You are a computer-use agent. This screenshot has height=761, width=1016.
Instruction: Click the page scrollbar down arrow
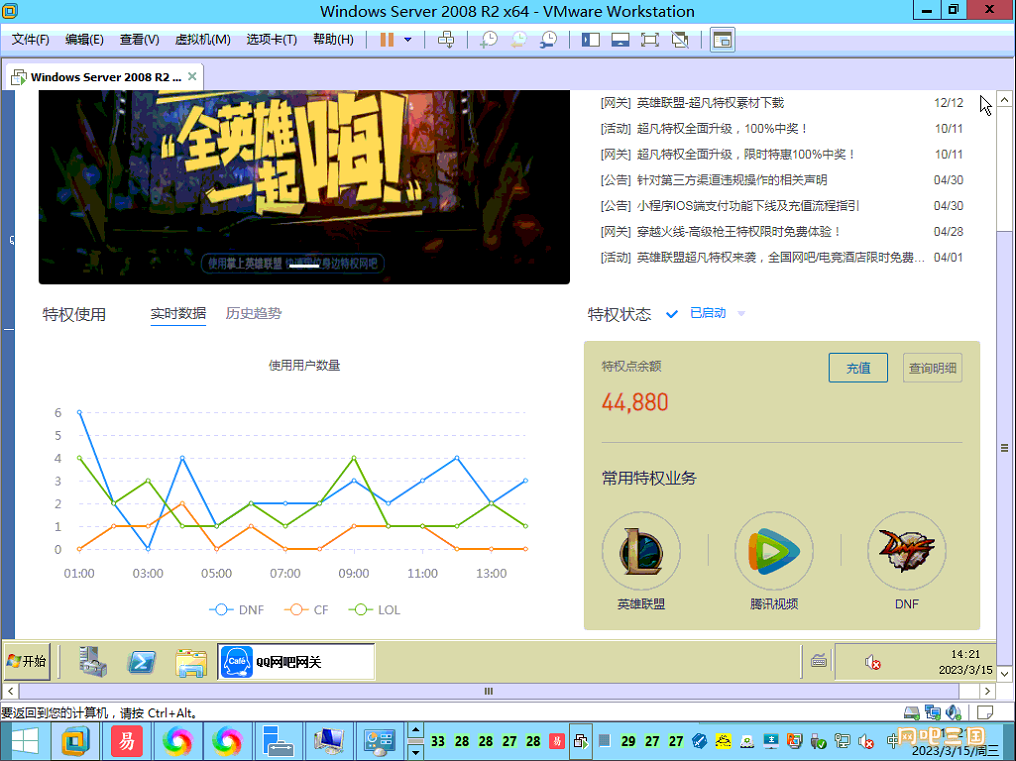pos(1004,674)
